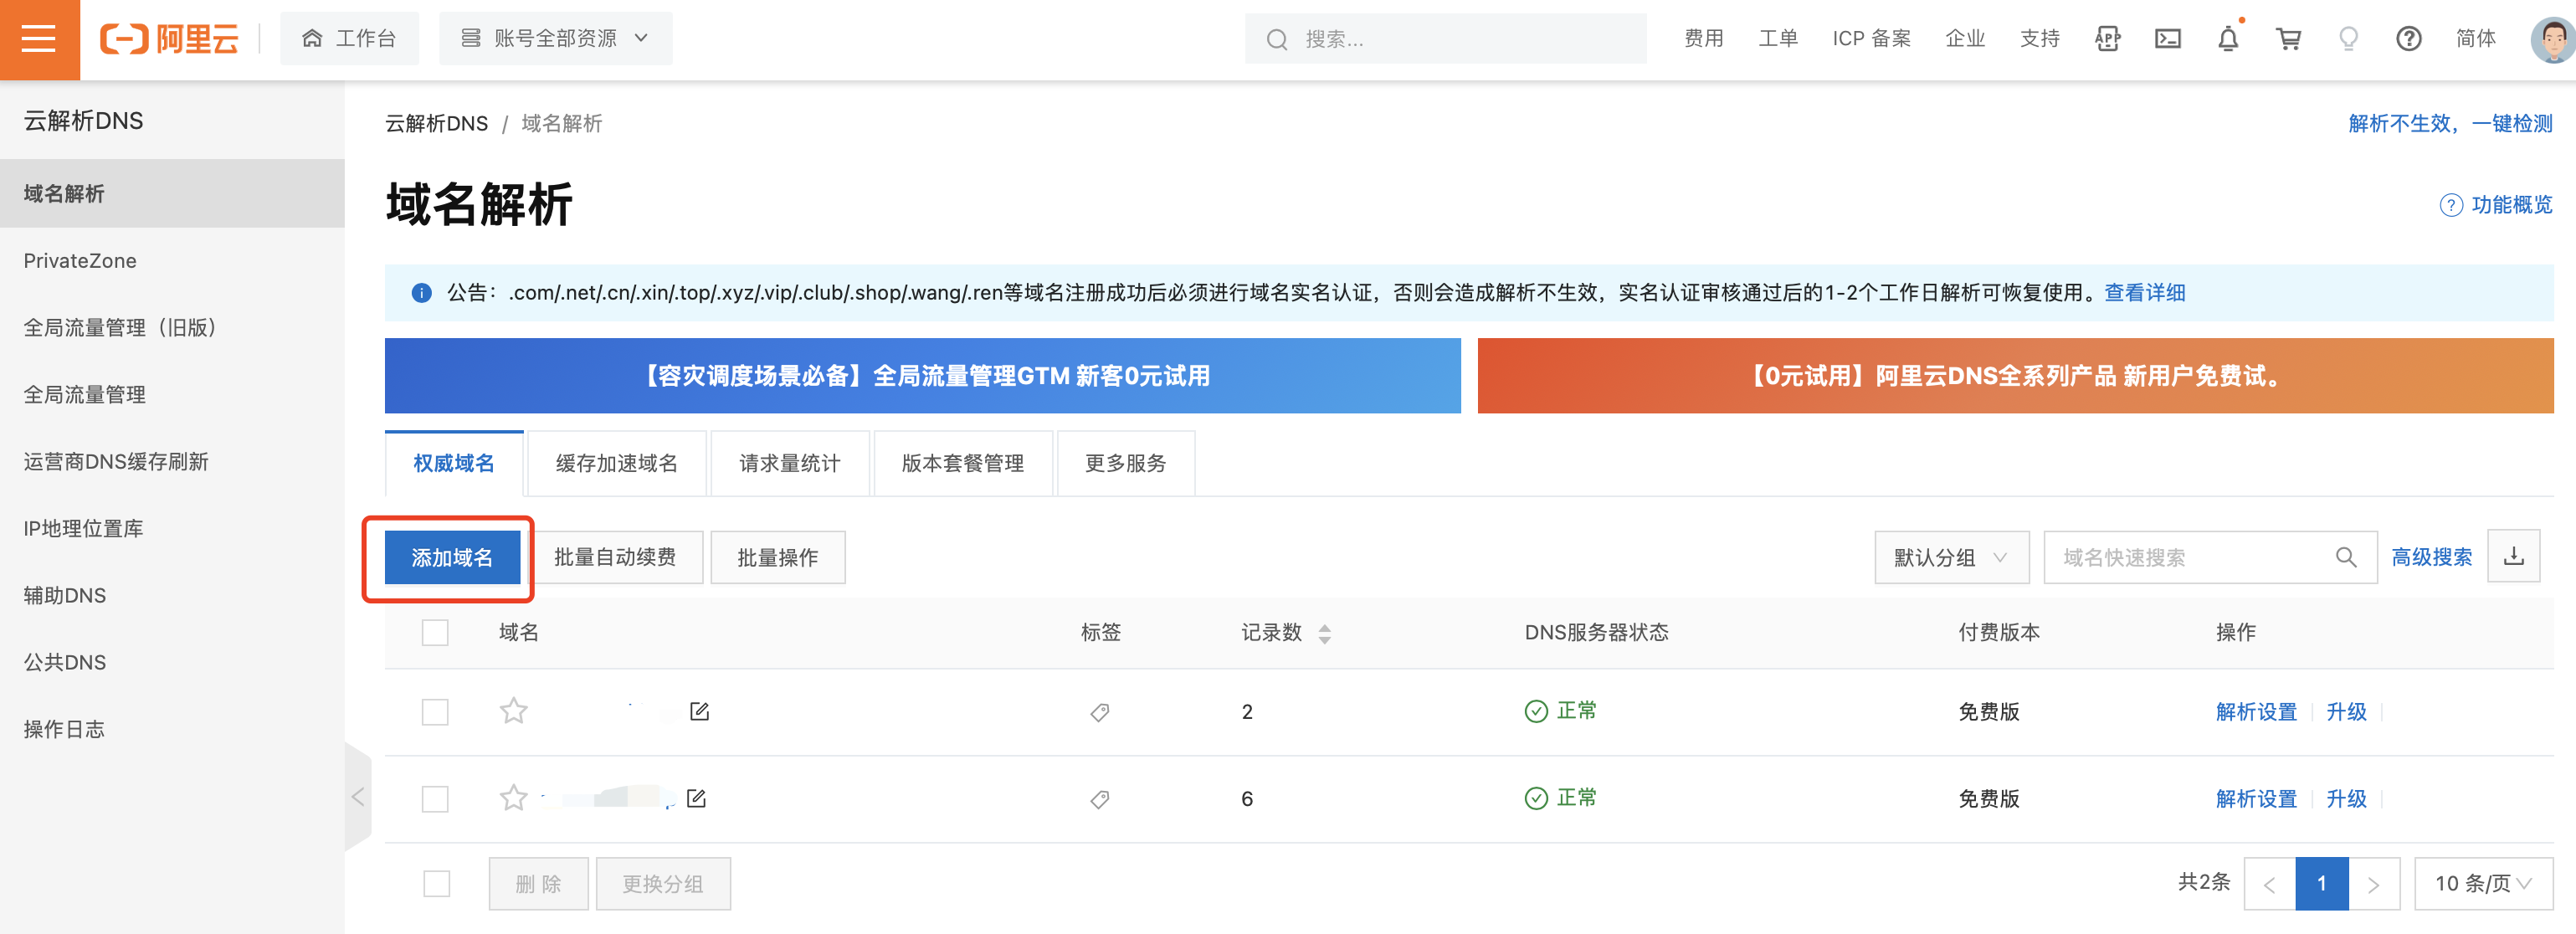Open ICP 备案 in top navigation
The height and width of the screenshot is (934, 2576).
(x=1871, y=39)
